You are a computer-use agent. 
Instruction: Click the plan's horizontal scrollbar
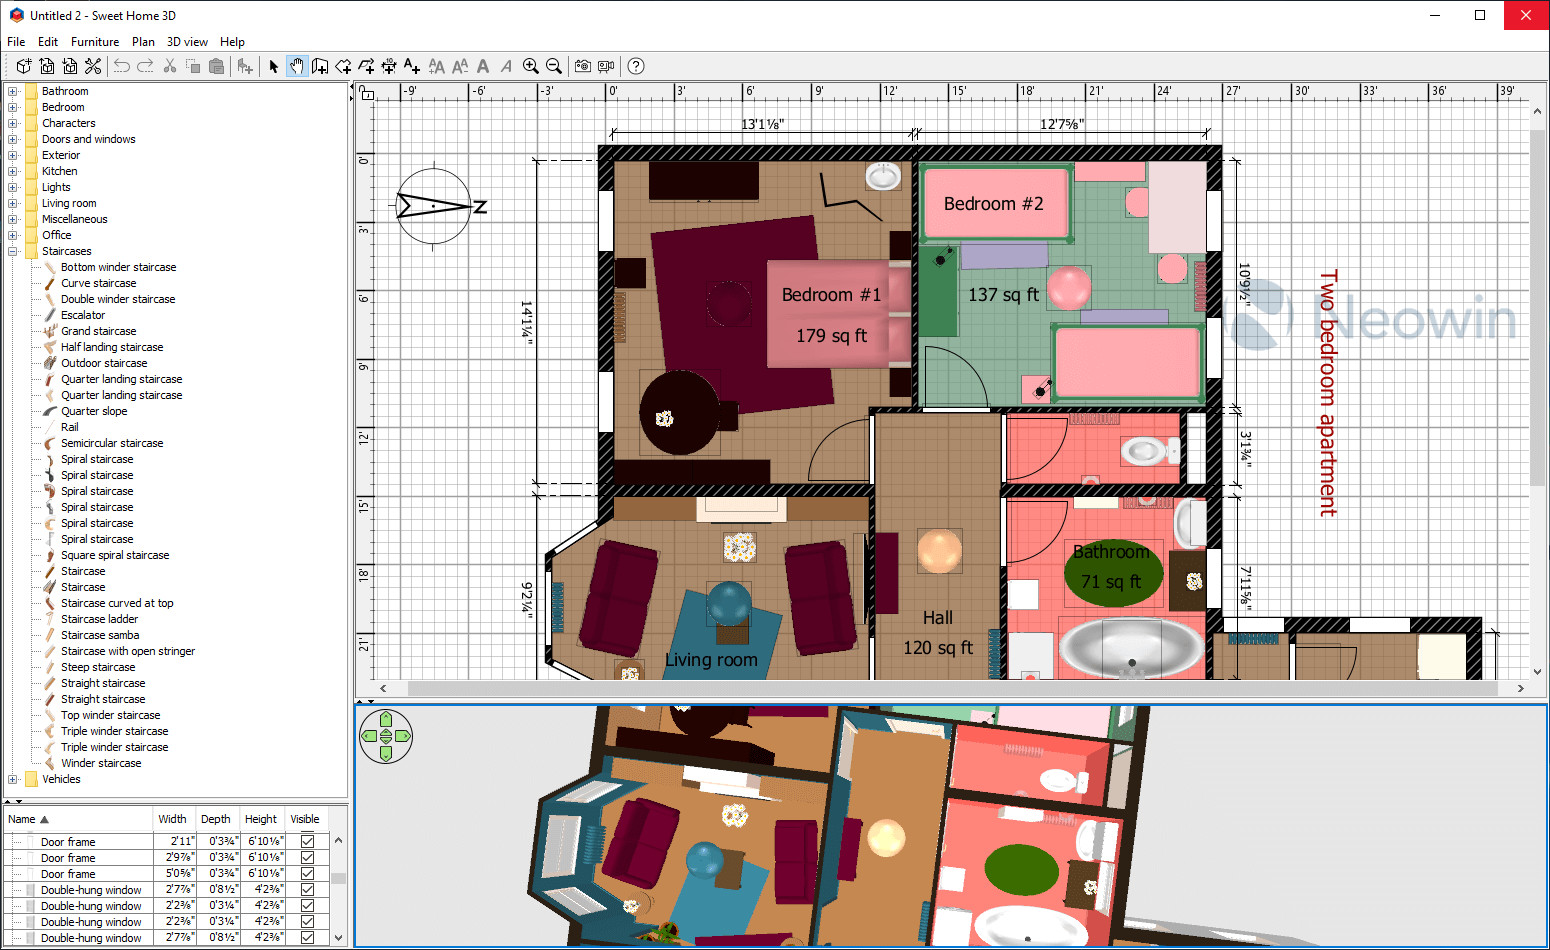[950, 688]
